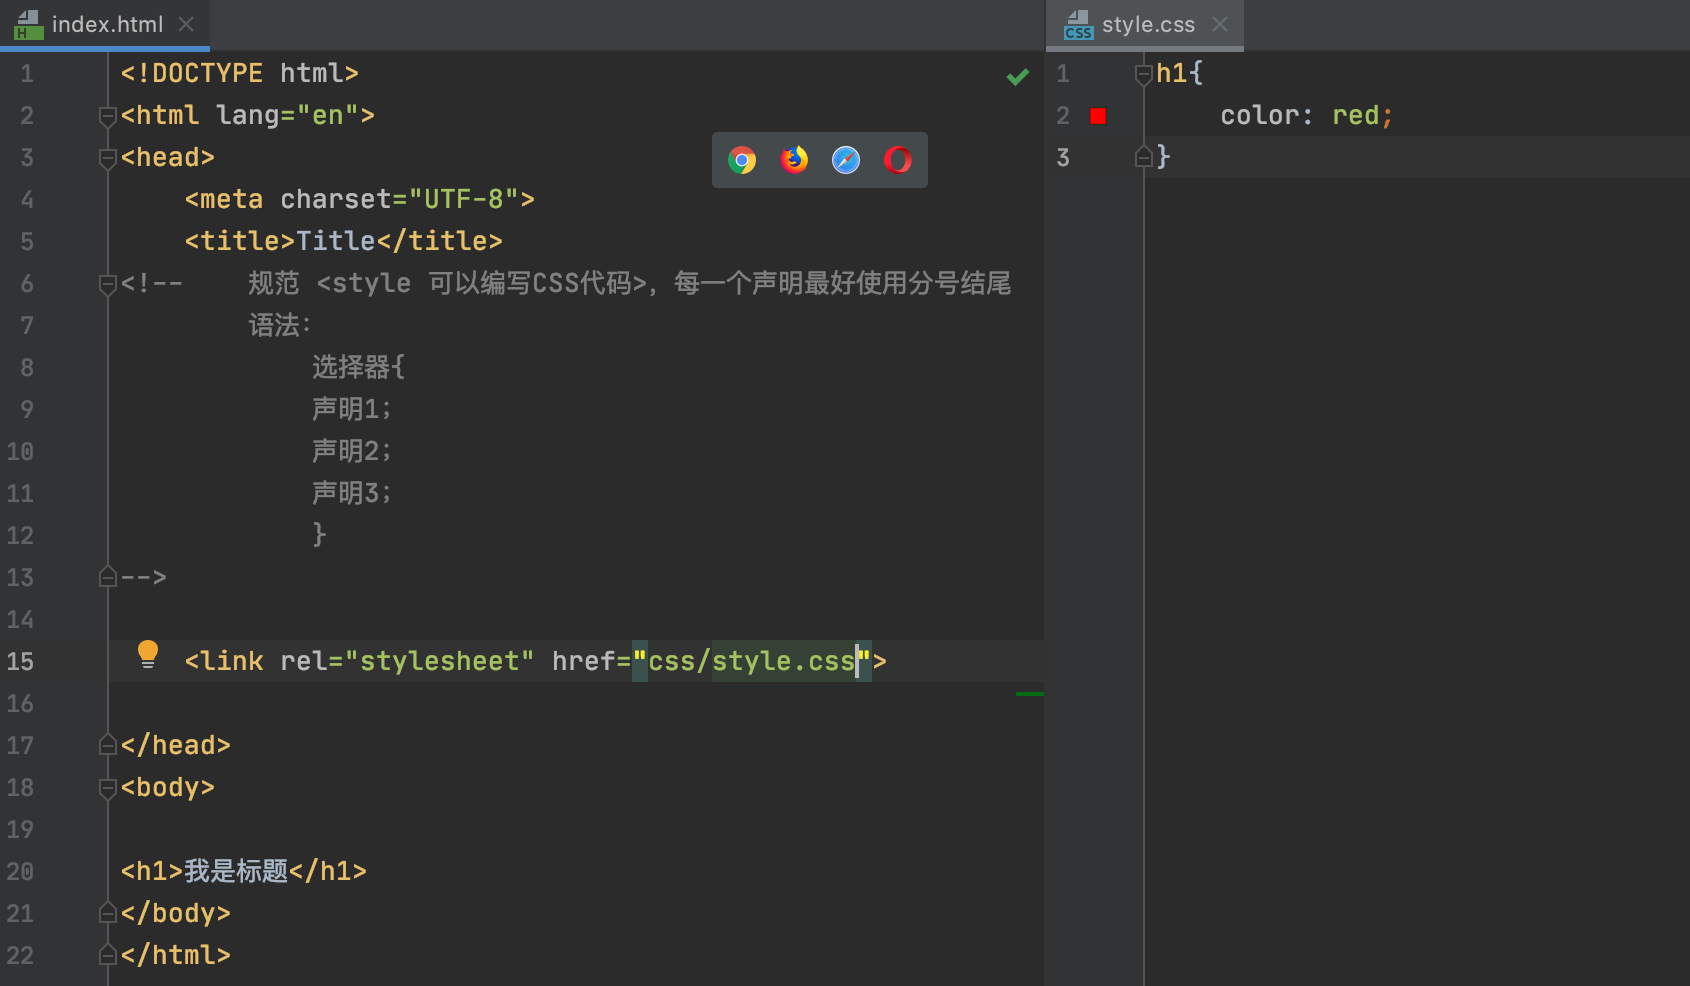Collapse the body tag fold on line 18

pos(108,788)
